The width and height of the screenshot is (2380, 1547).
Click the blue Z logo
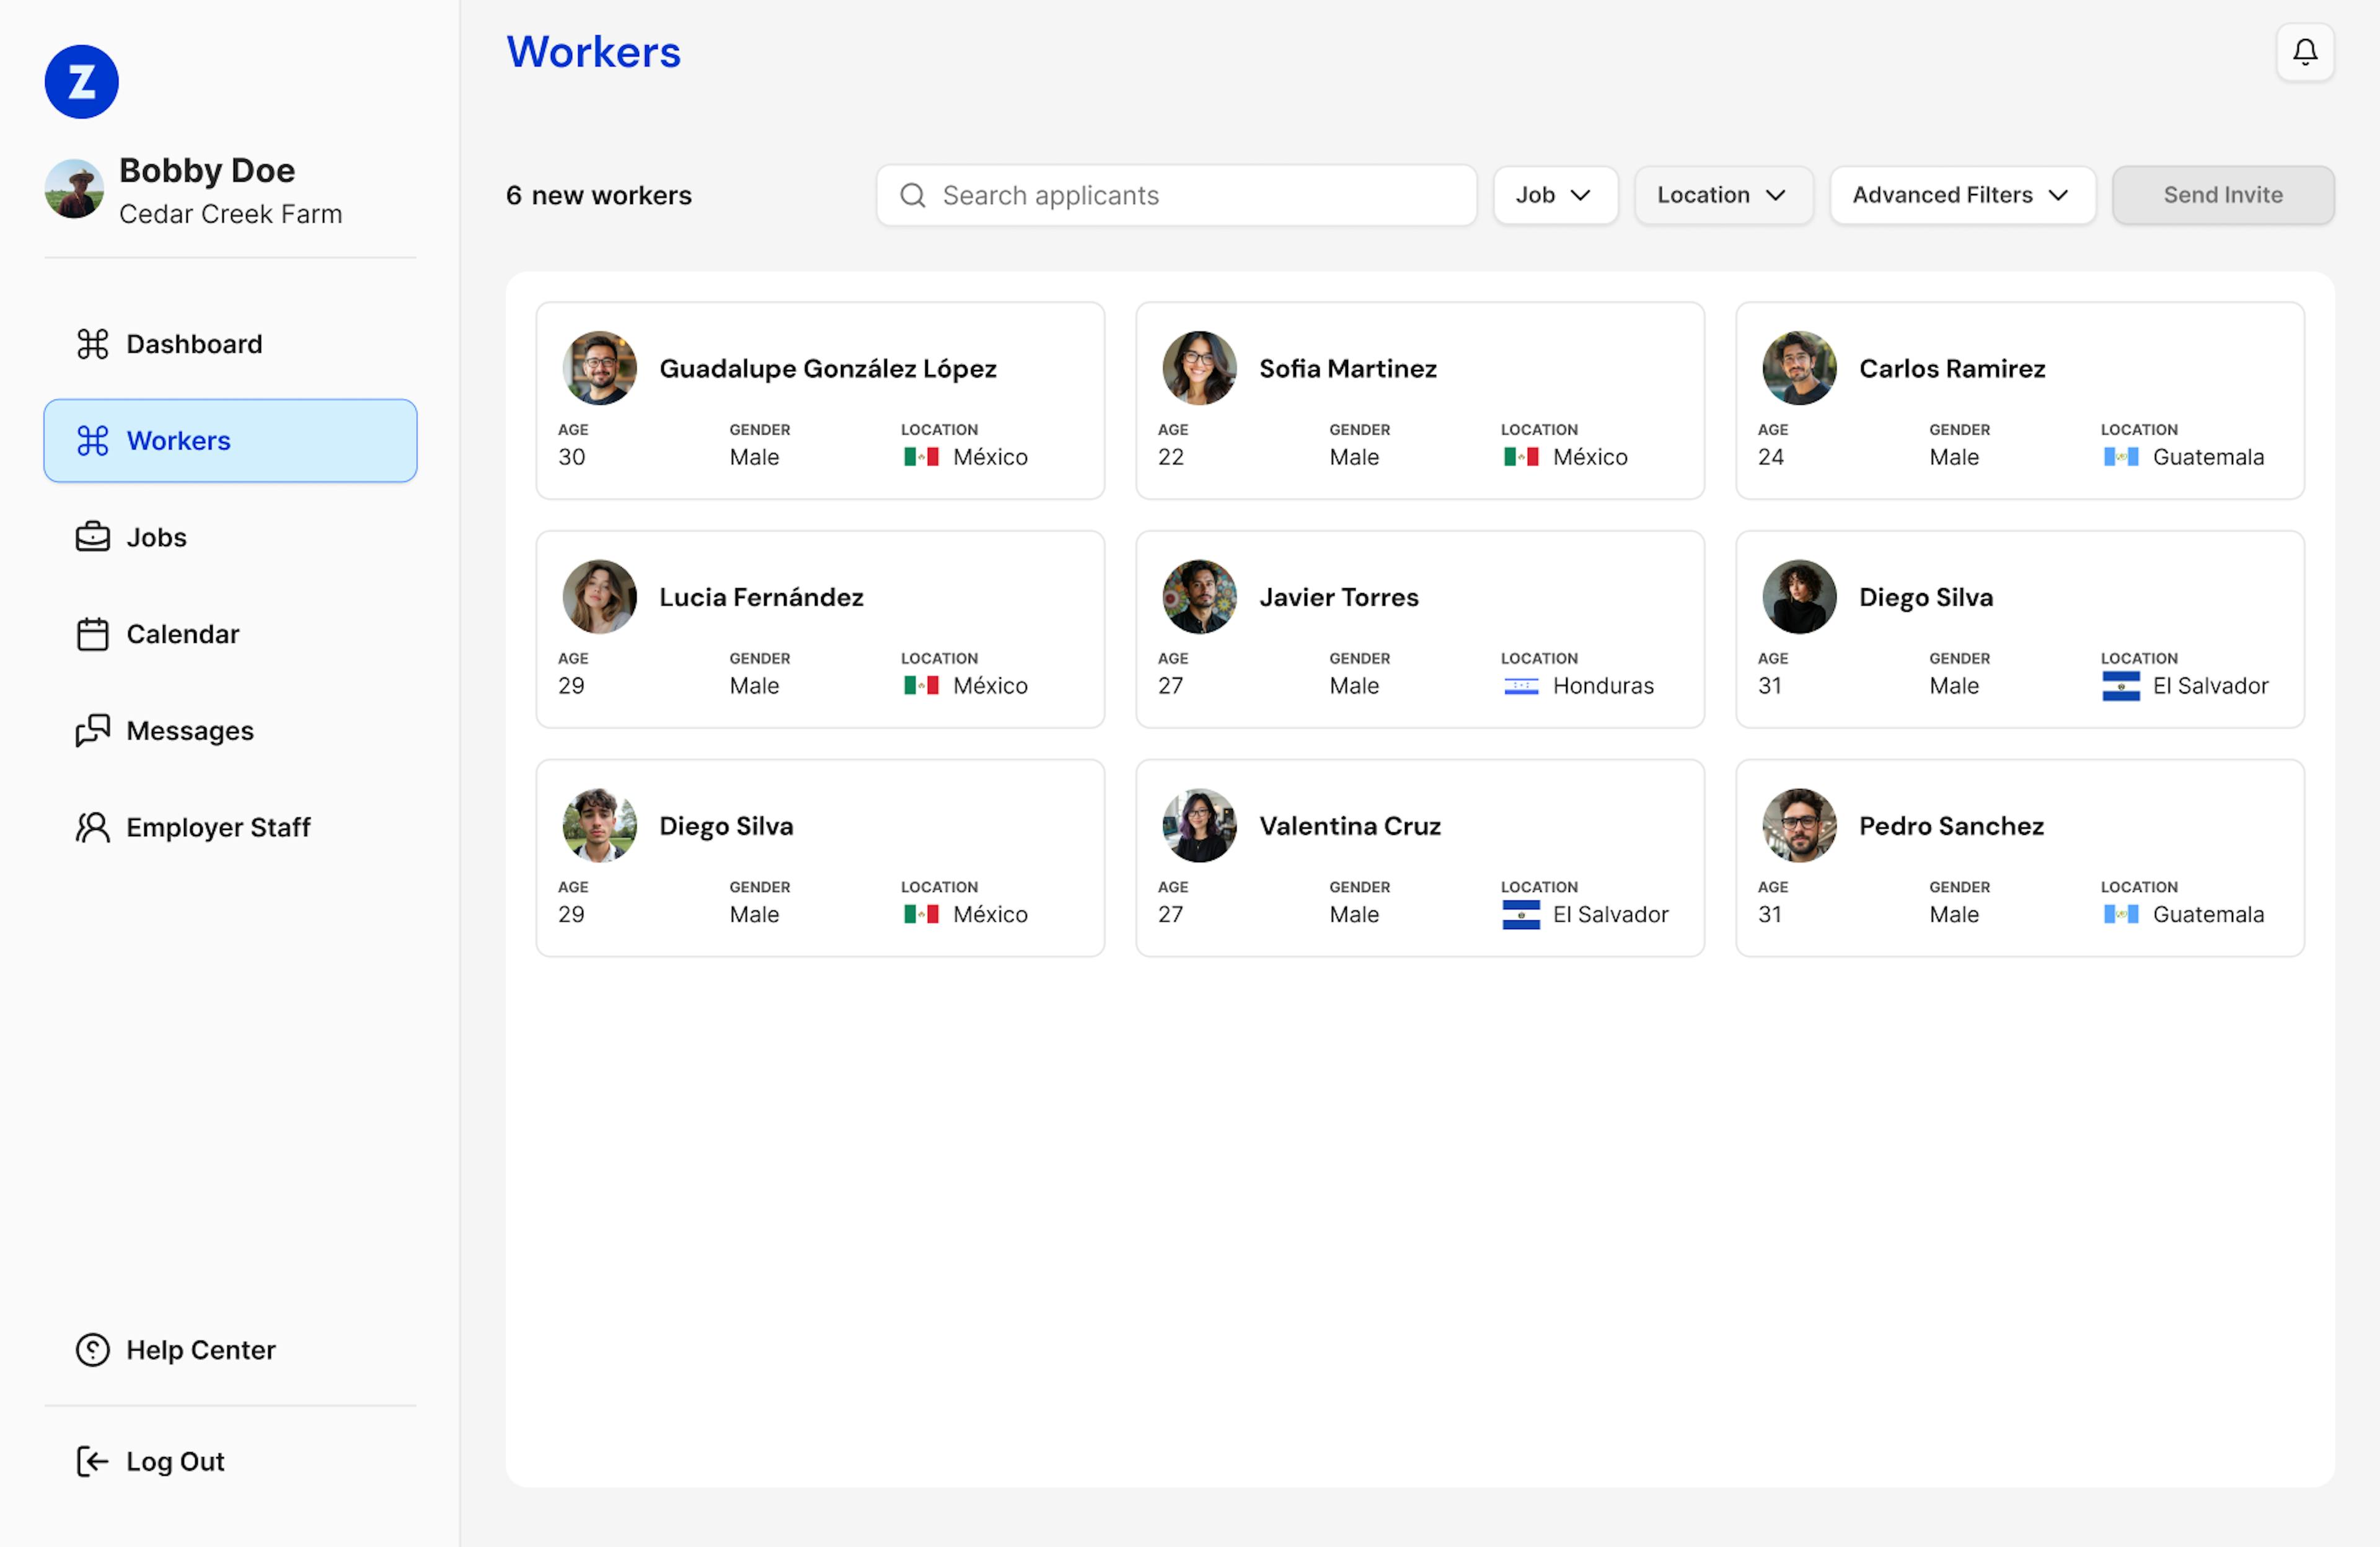(x=82, y=82)
